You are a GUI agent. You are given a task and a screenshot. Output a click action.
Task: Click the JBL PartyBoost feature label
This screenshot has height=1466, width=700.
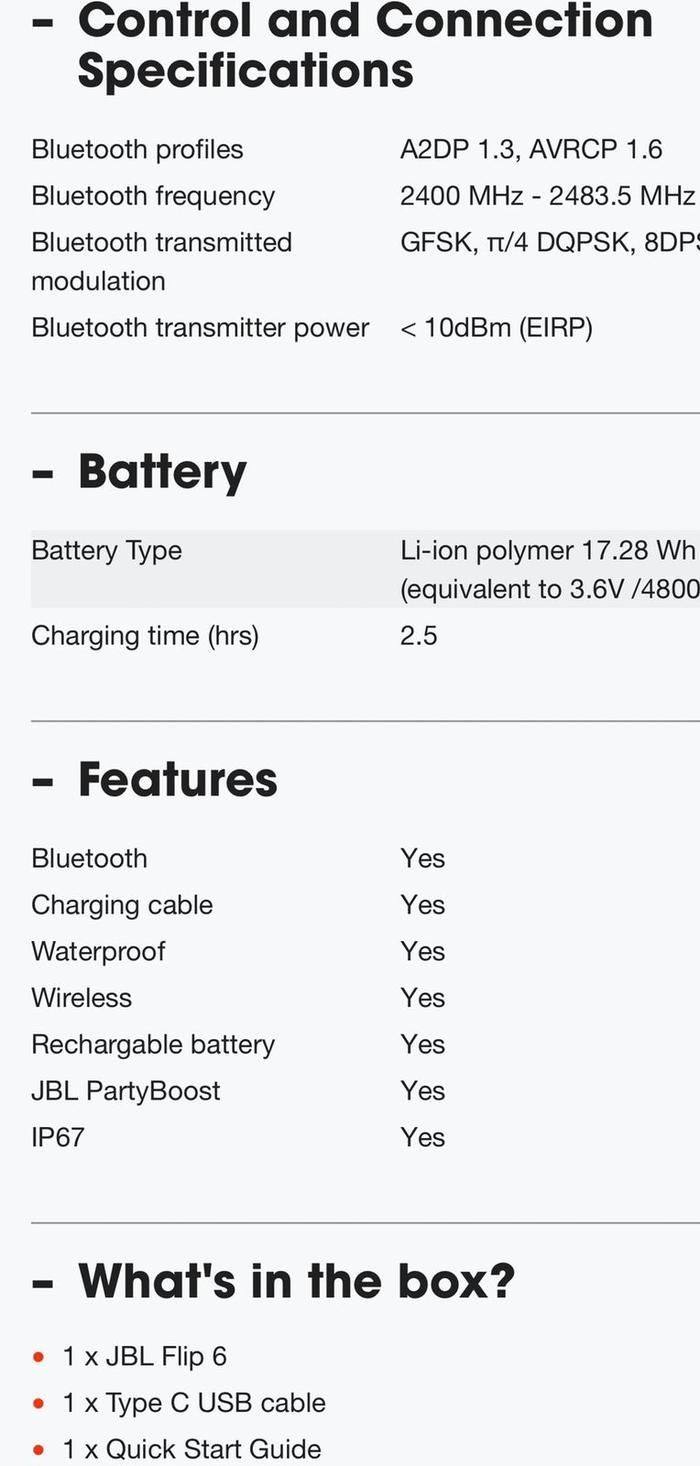(126, 1091)
